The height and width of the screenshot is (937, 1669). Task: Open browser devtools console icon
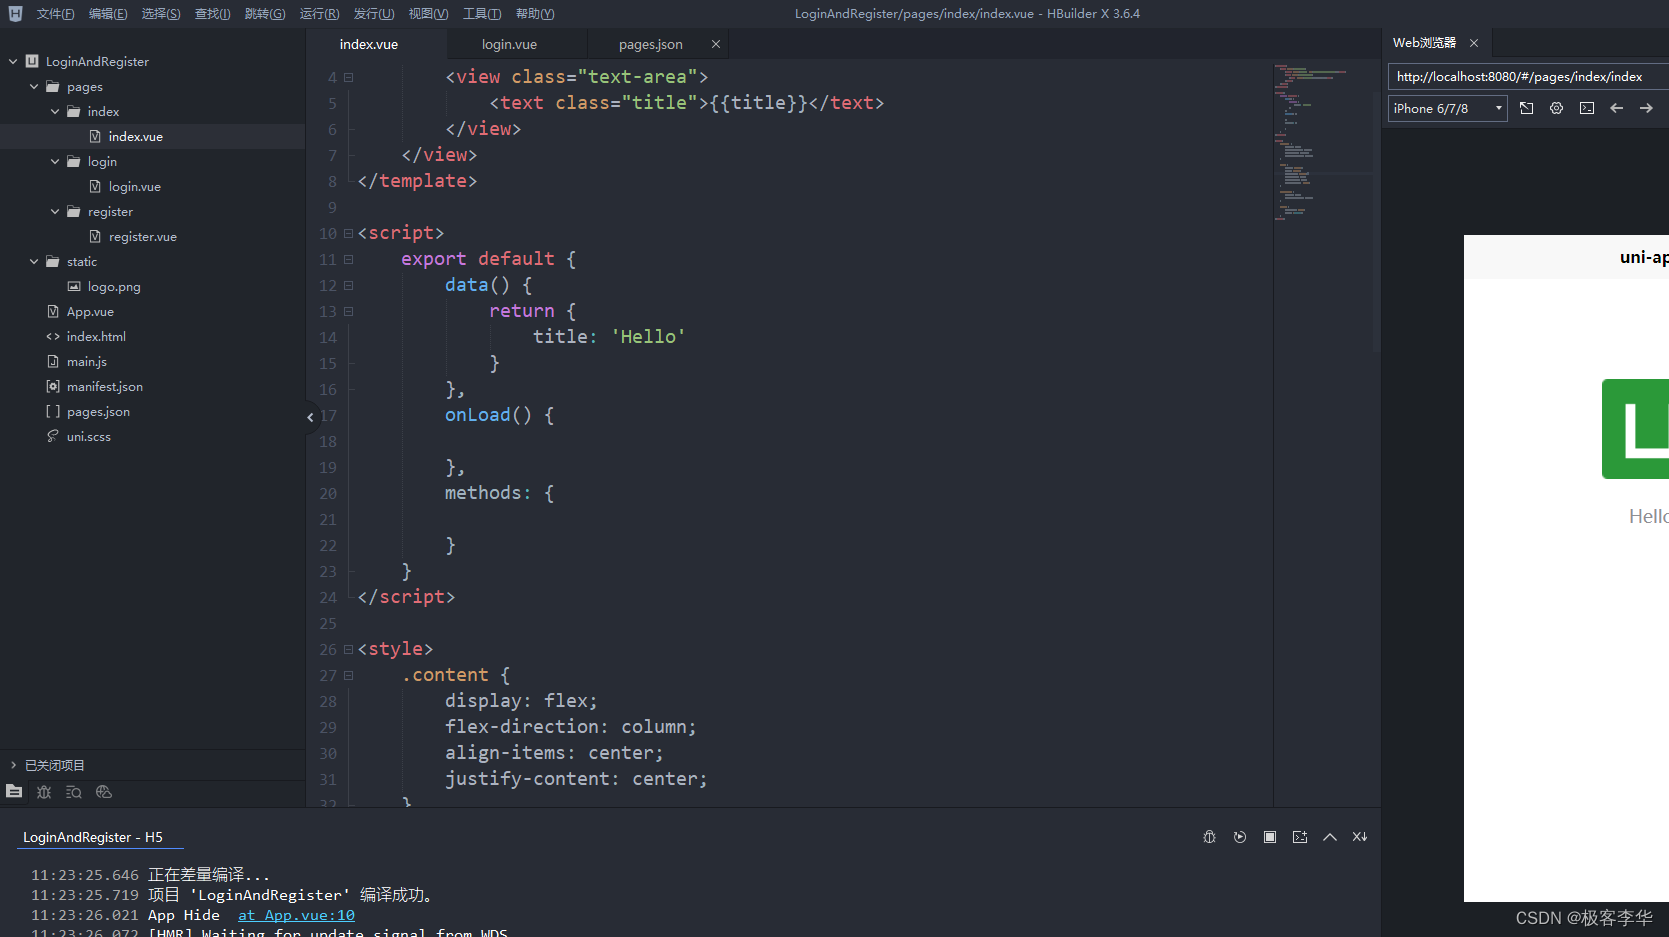coord(1586,108)
